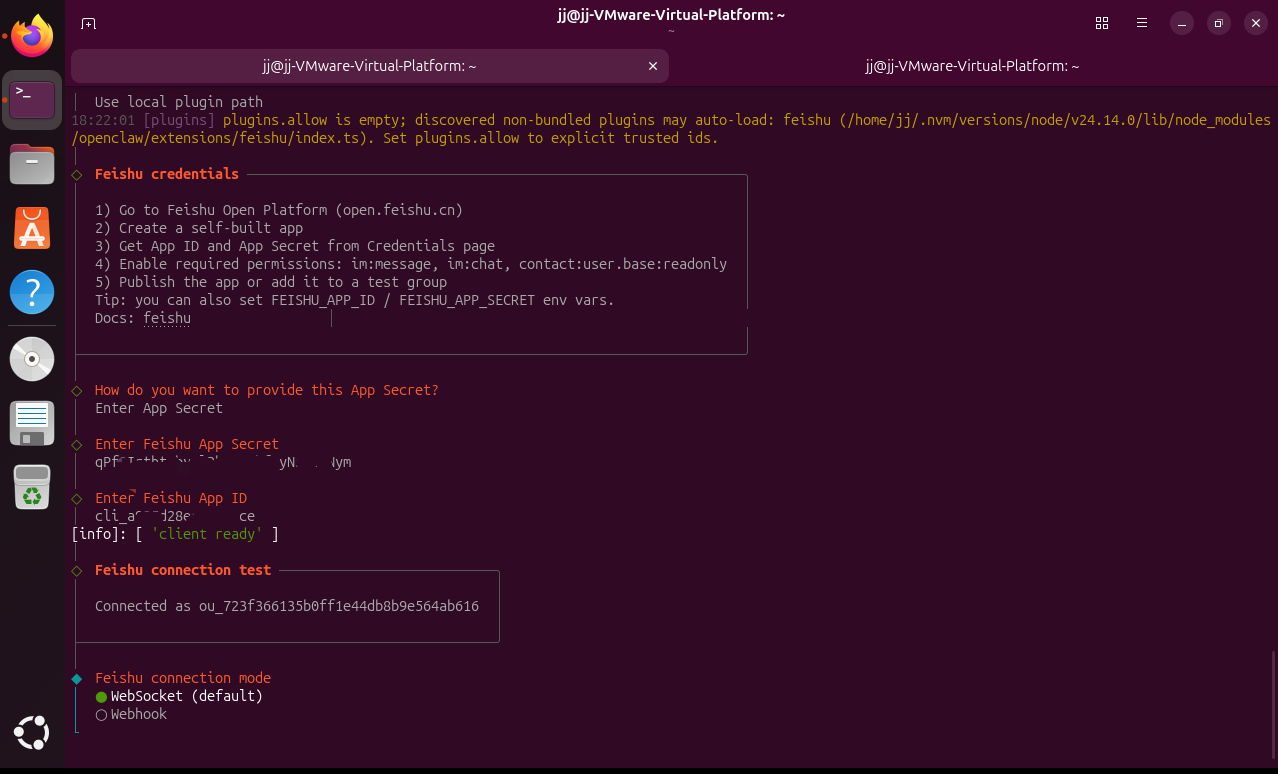Open the Help application in dock

coord(32,293)
